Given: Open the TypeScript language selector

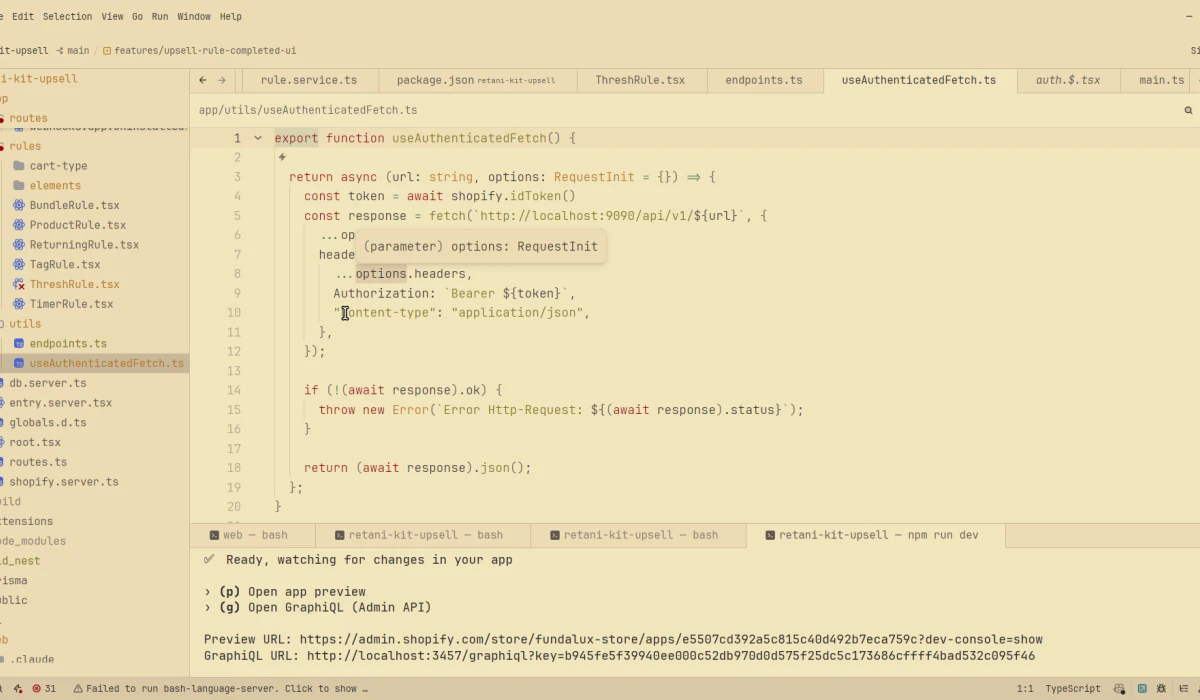Looking at the screenshot, I should coord(1073,688).
